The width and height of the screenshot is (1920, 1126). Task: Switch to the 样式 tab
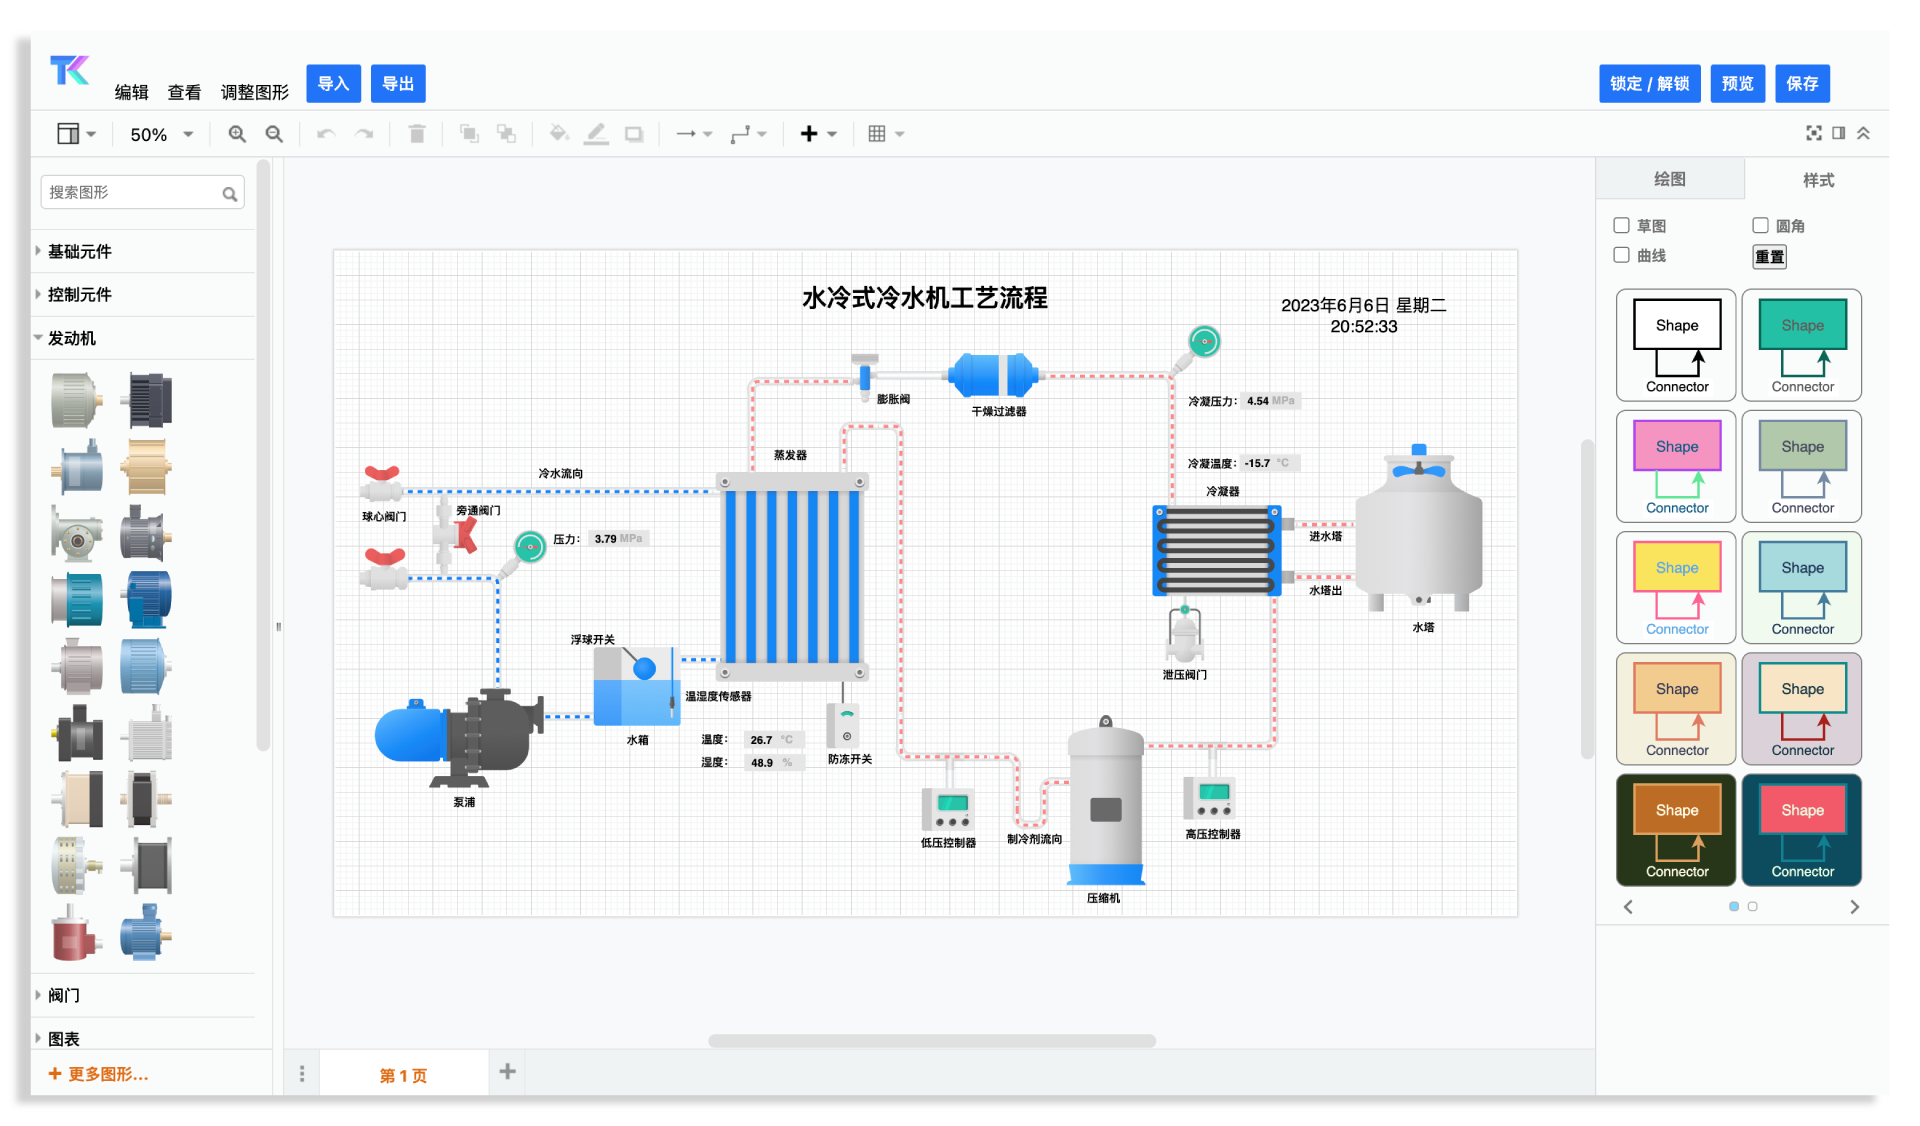(x=1817, y=180)
